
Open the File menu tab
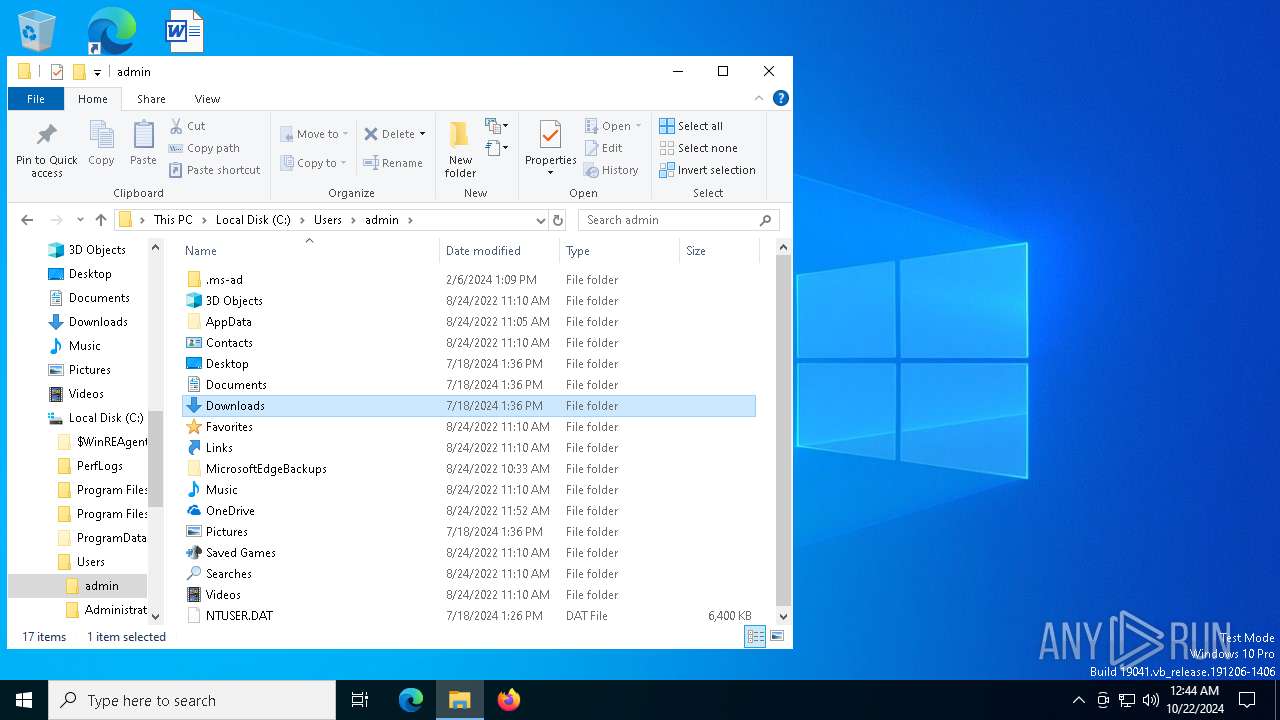(x=36, y=99)
